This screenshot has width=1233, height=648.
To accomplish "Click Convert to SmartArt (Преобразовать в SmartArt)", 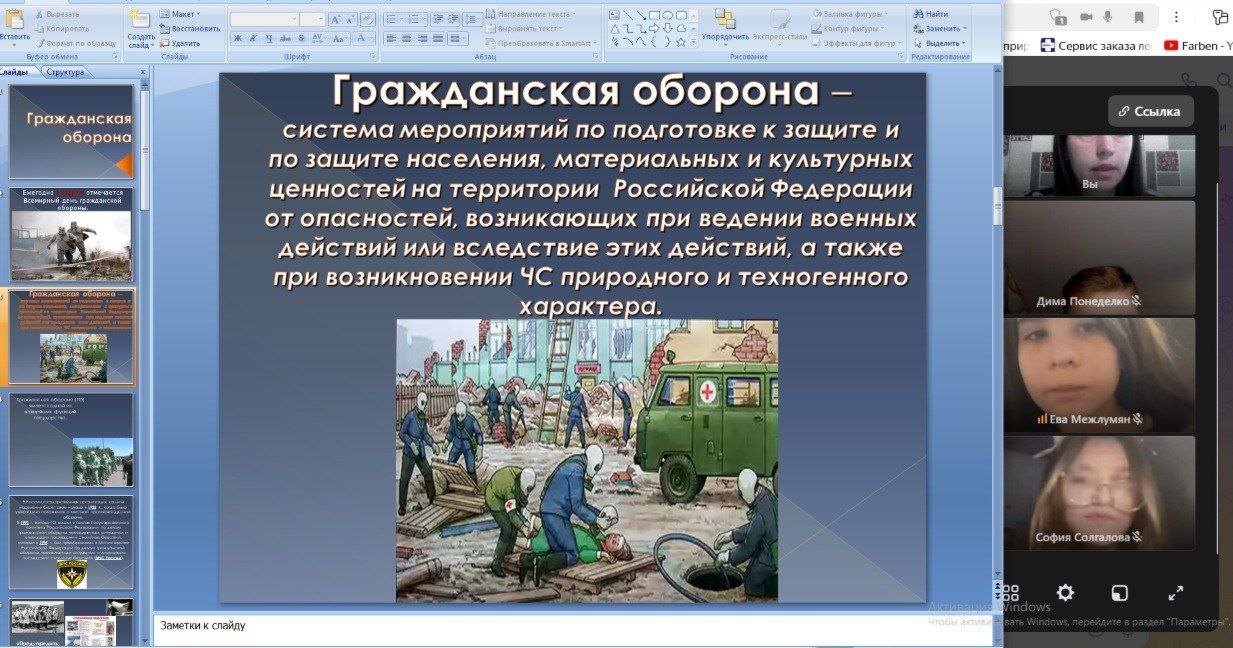I will 541,43.
